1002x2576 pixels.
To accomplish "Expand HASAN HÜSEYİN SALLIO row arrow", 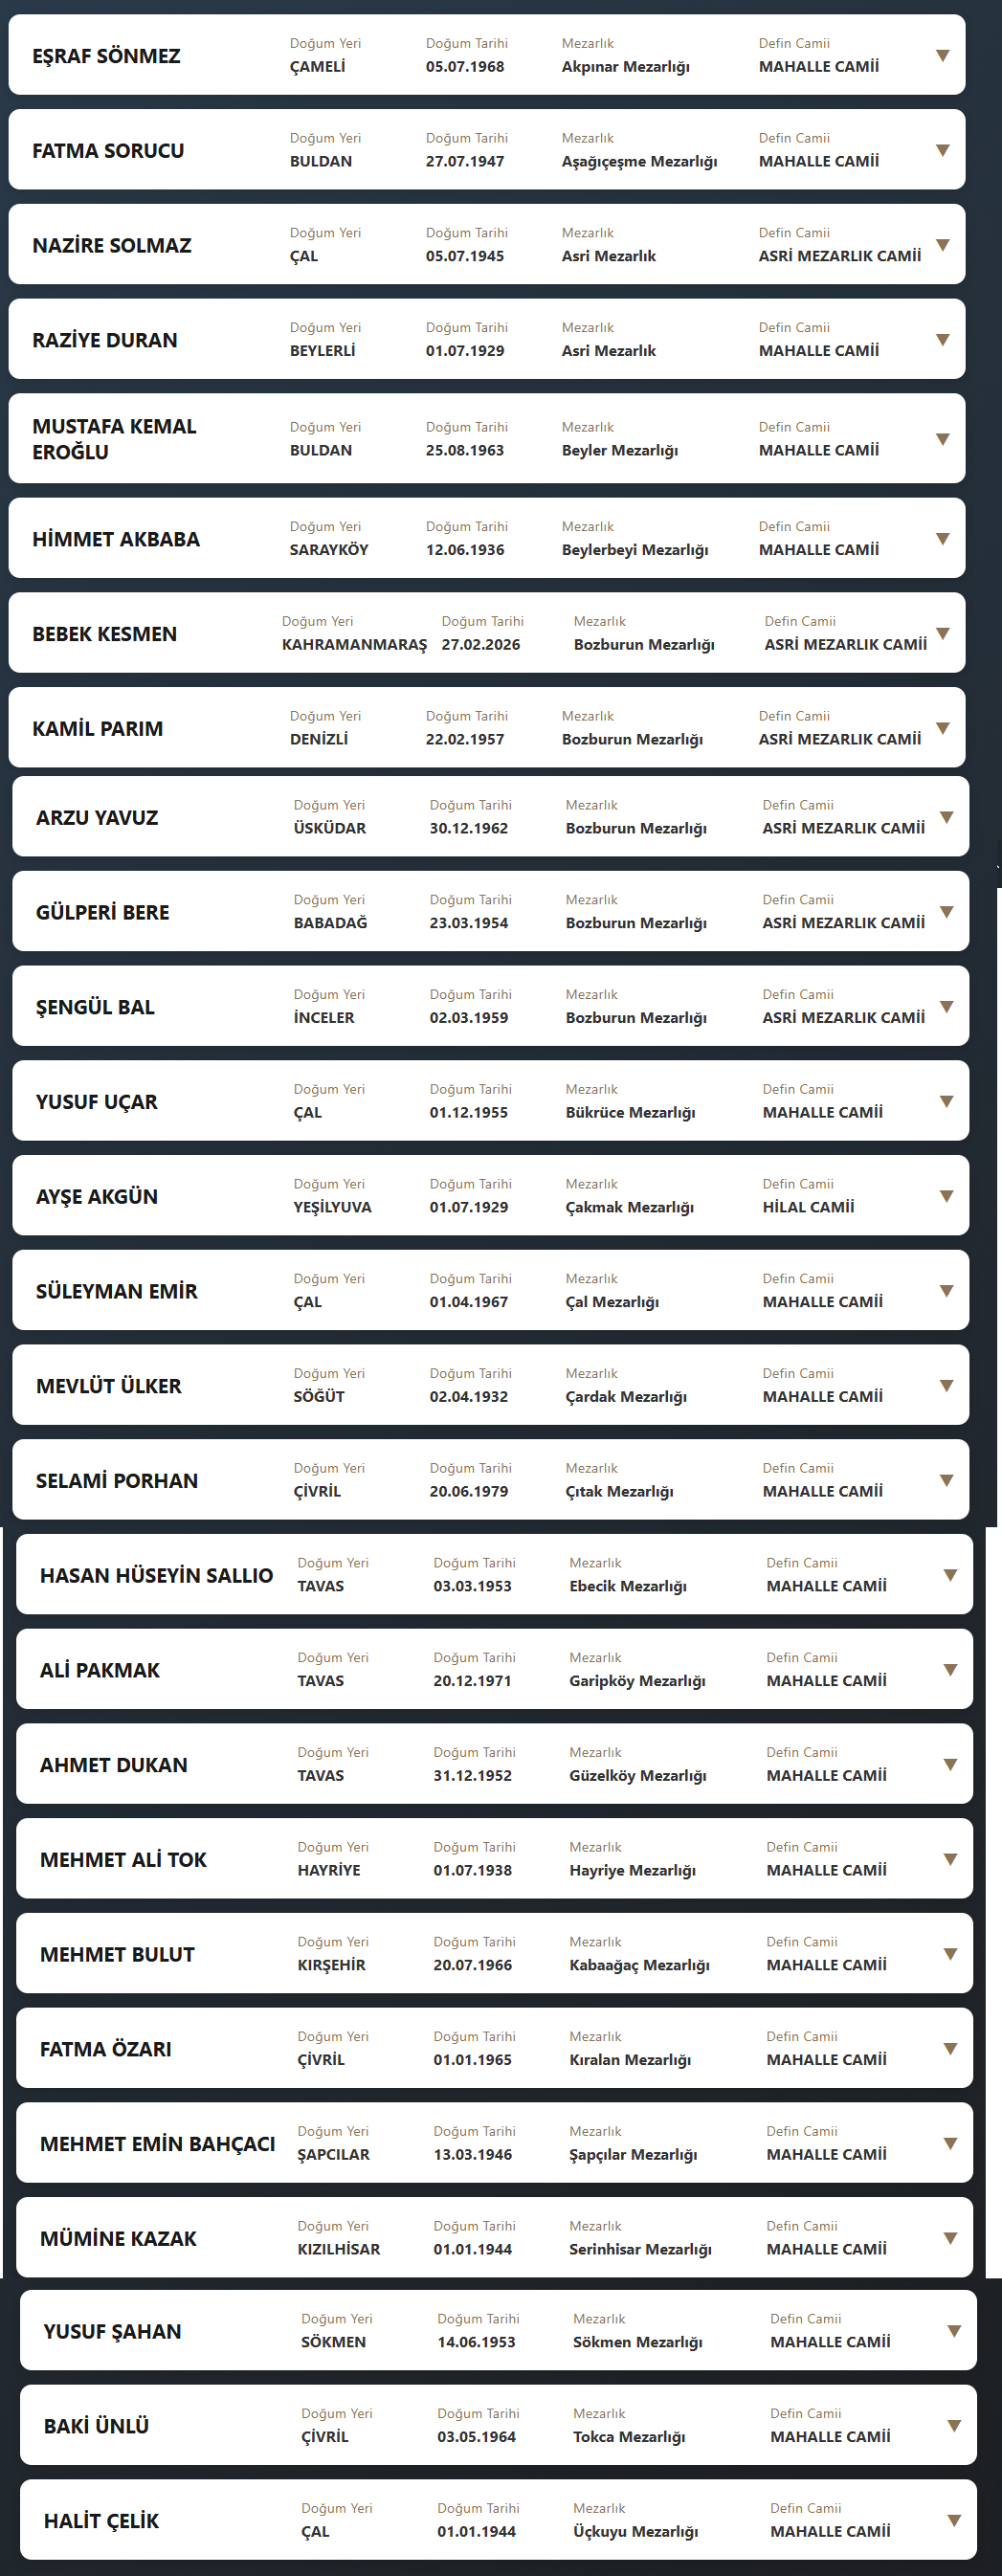I will point(950,1575).
